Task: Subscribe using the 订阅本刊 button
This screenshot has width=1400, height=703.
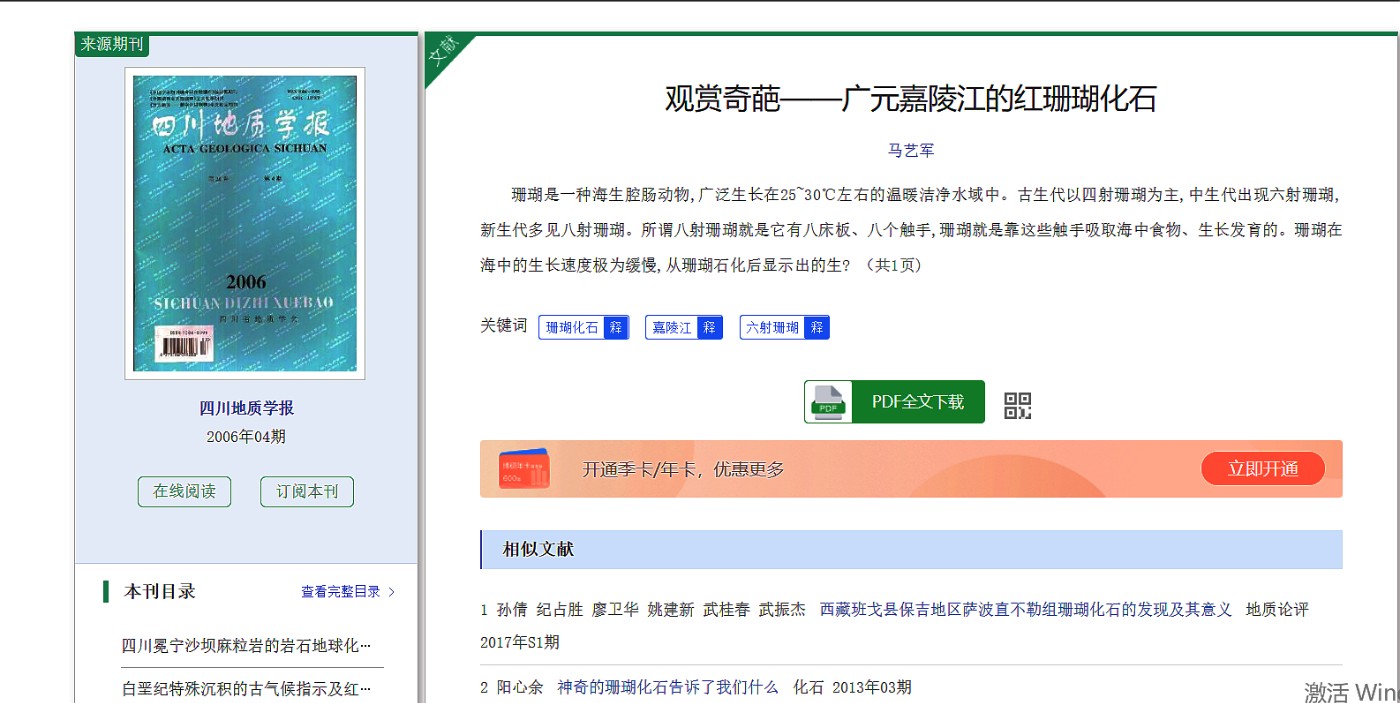Action: (x=307, y=492)
